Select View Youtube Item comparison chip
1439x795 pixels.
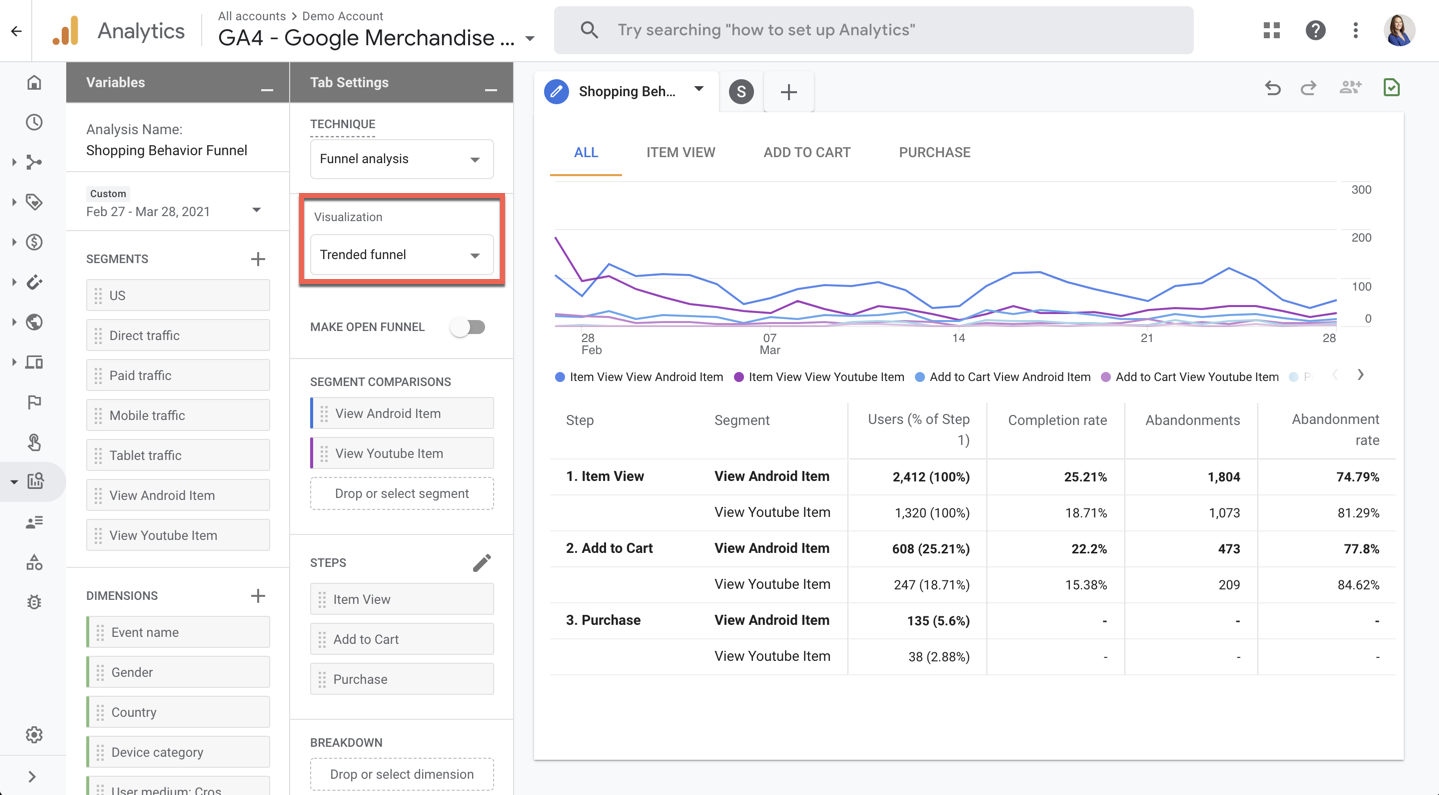(402, 454)
